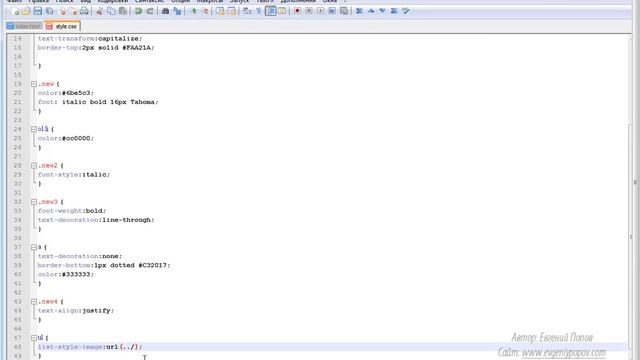Screen dimensions: 640x360
Task: Click the 'color:#6be5c3;' declaration
Action: [66, 93]
